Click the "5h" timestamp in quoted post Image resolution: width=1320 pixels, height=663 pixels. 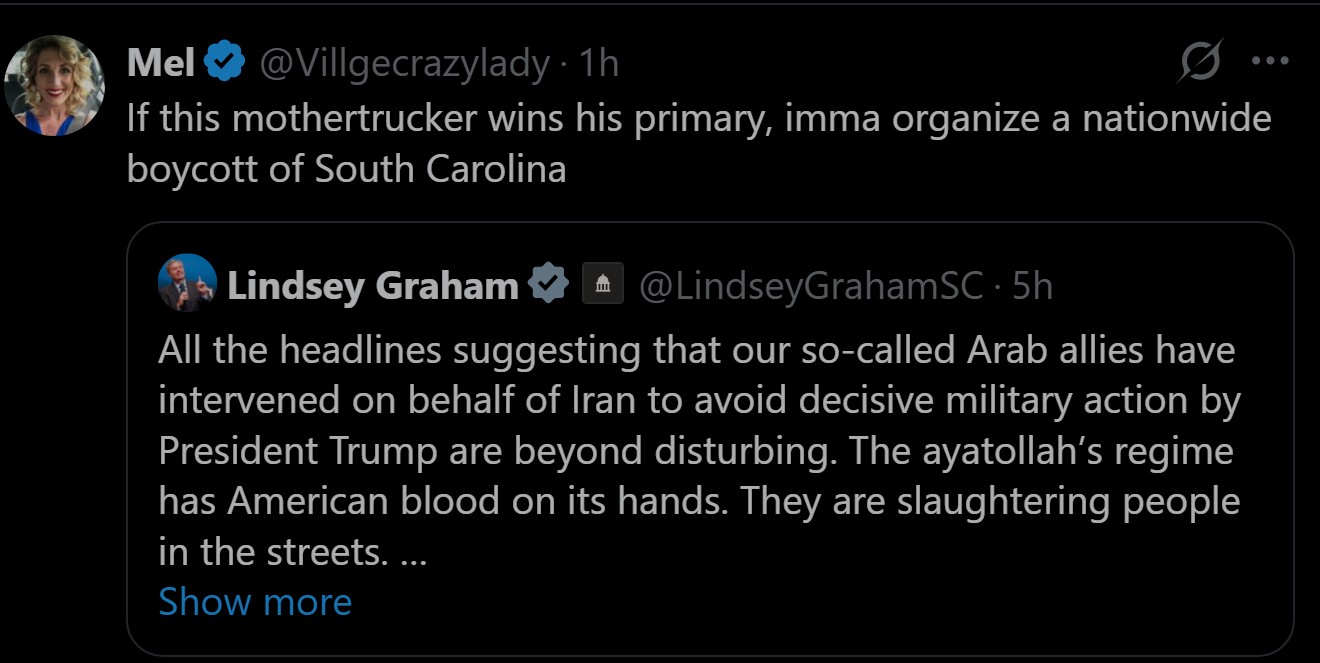(x=1032, y=286)
